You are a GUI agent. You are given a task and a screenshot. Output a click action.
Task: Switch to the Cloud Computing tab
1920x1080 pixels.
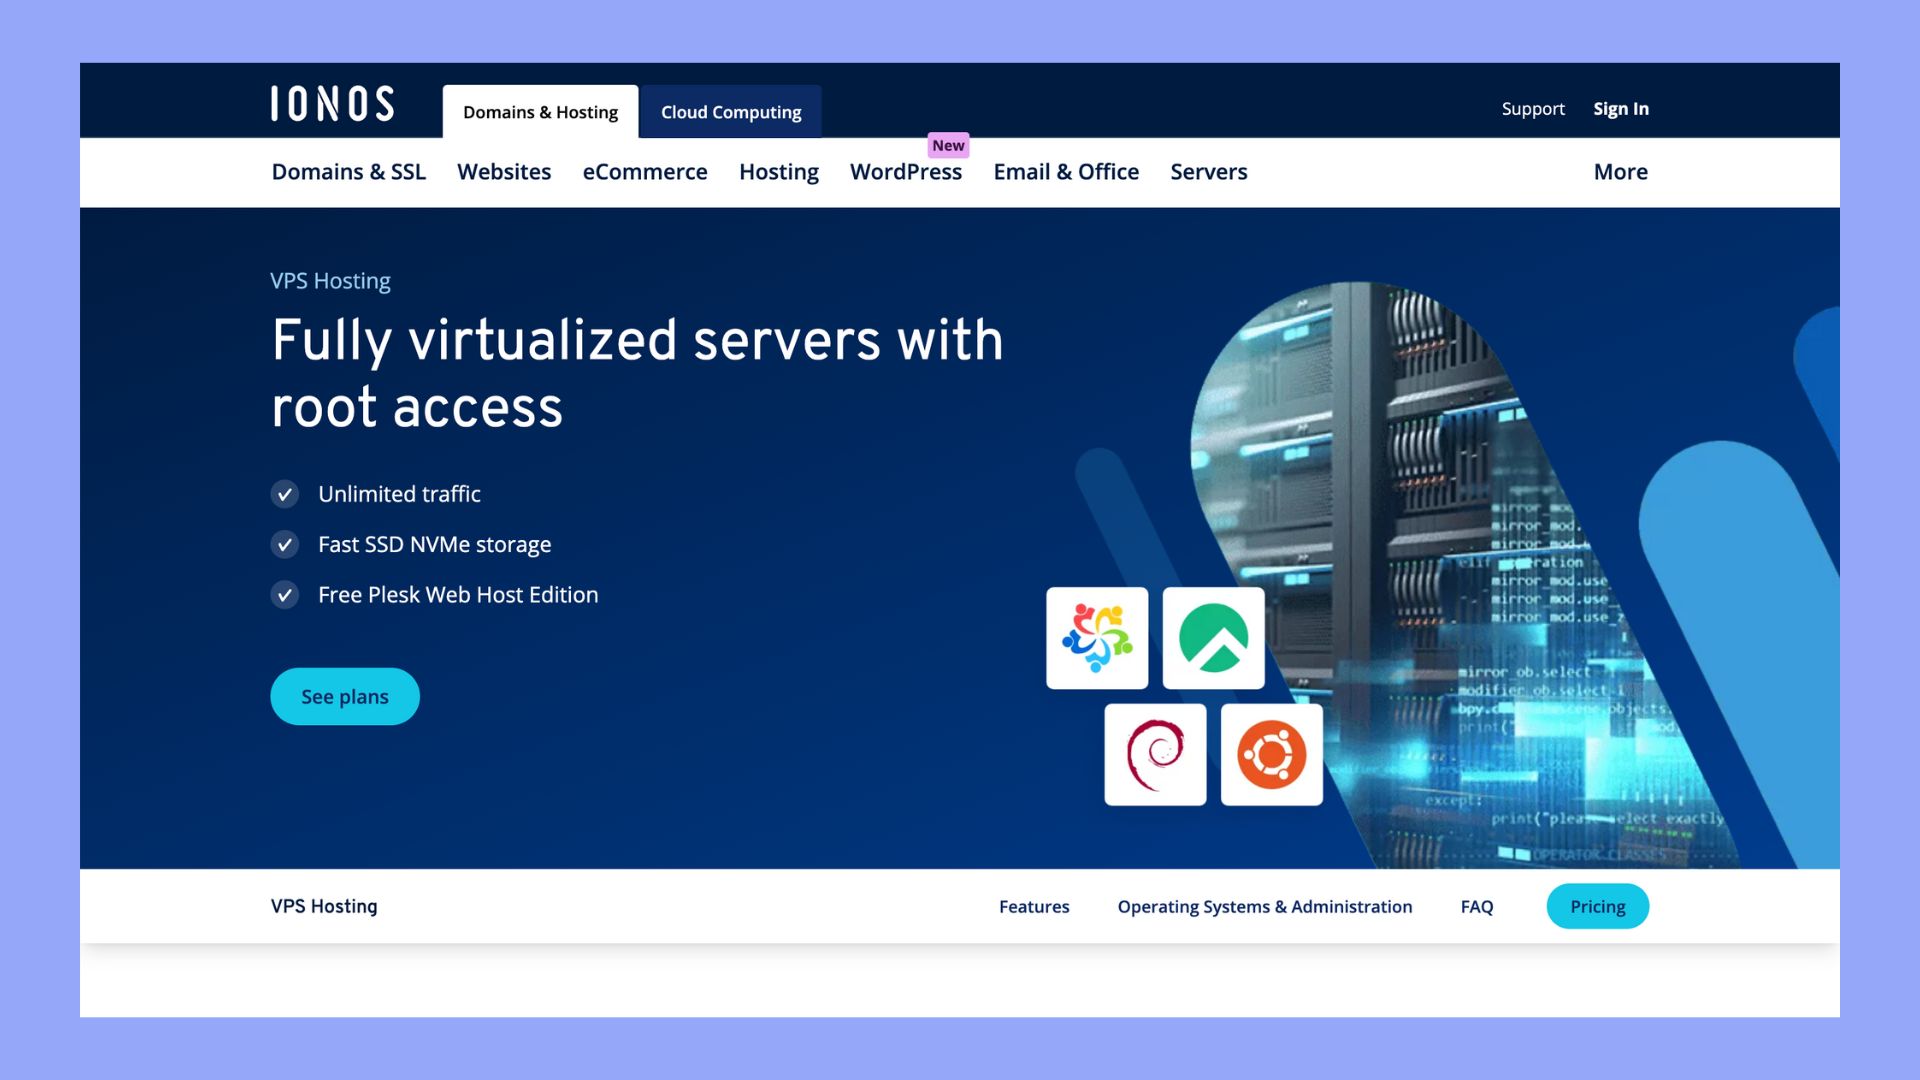[x=731, y=112]
